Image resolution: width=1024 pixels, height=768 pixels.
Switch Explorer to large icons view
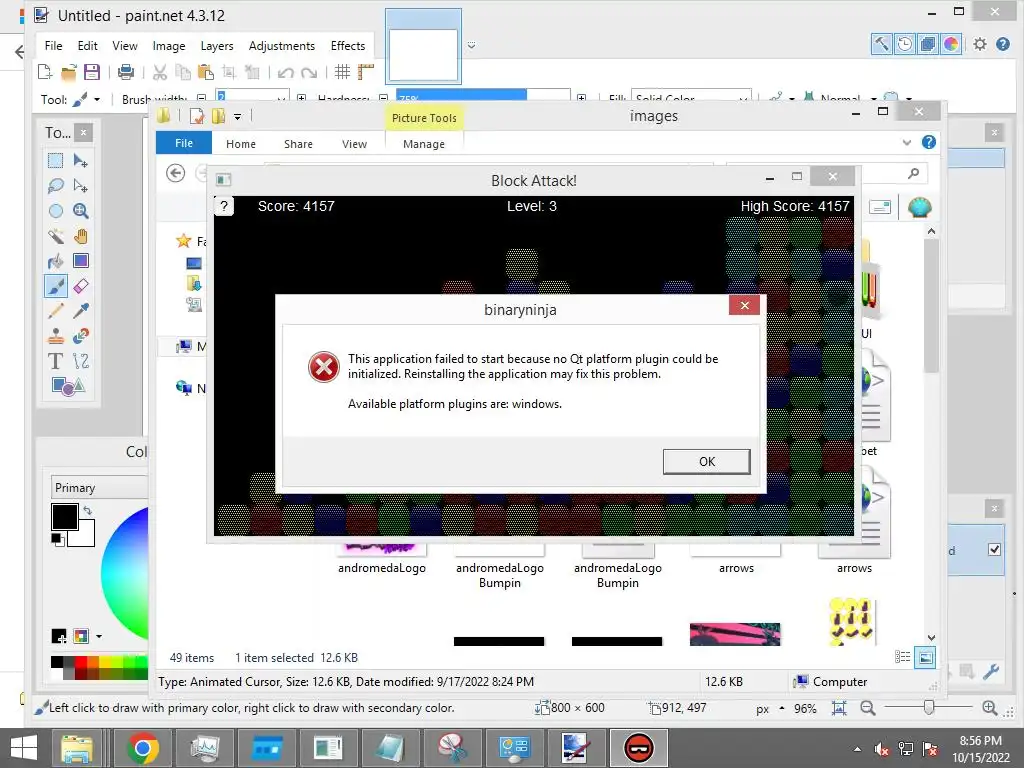(x=925, y=657)
